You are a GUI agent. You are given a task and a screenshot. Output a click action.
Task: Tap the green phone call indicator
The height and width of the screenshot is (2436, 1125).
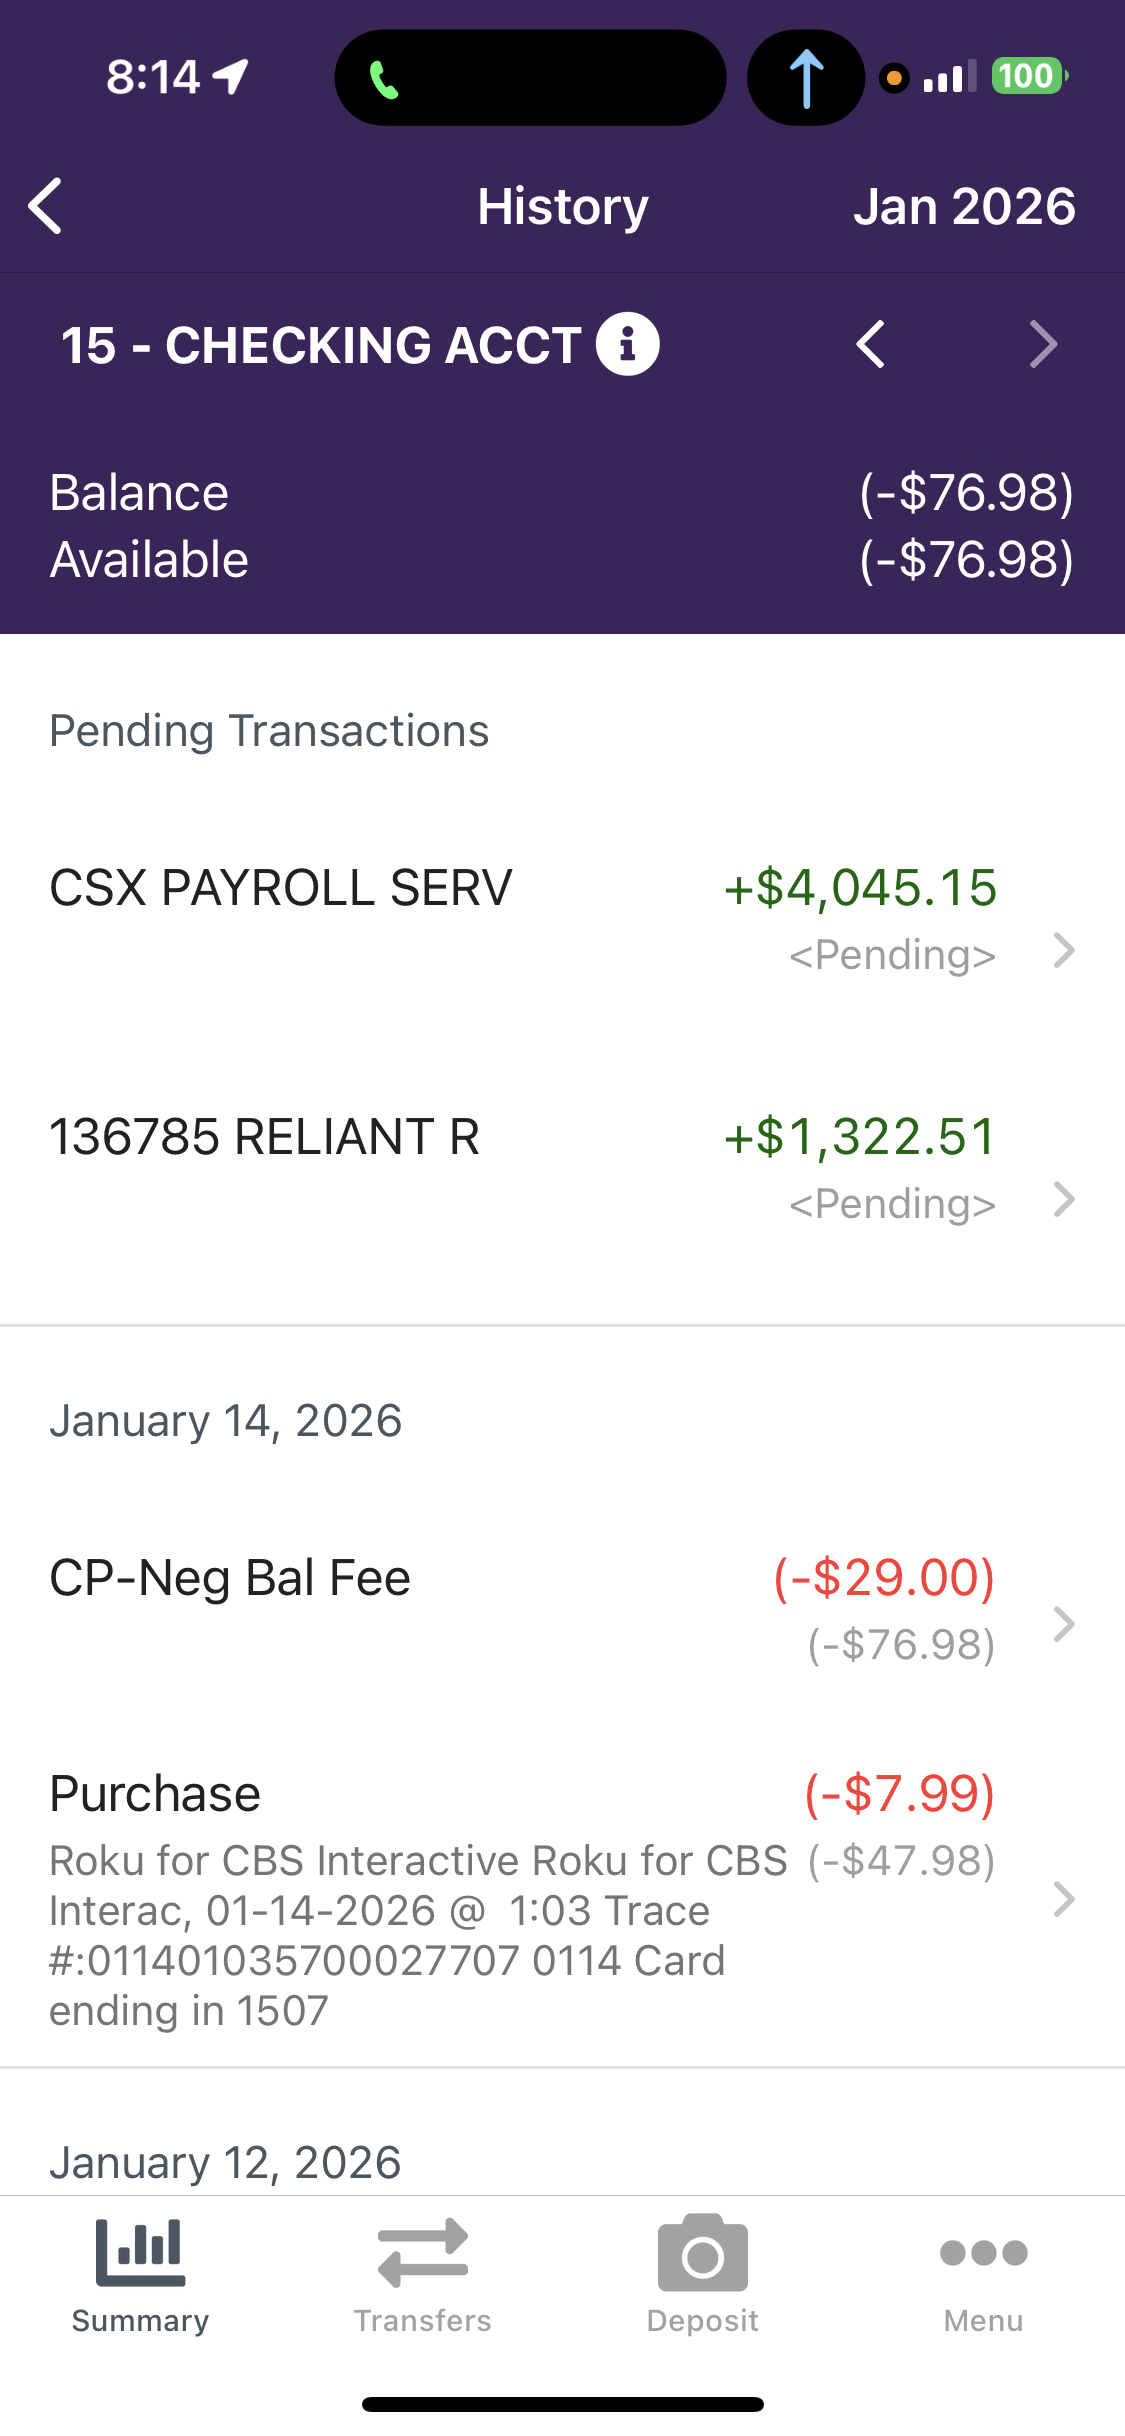pyautogui.click(x=384, y=79)
